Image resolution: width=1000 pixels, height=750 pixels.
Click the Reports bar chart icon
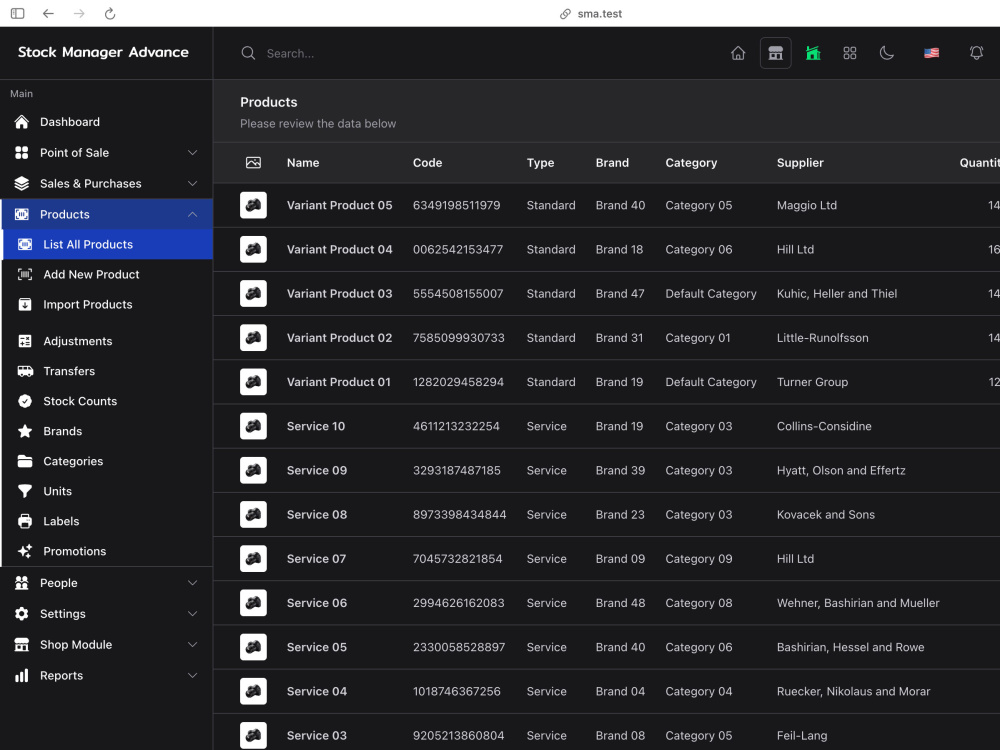22,675
